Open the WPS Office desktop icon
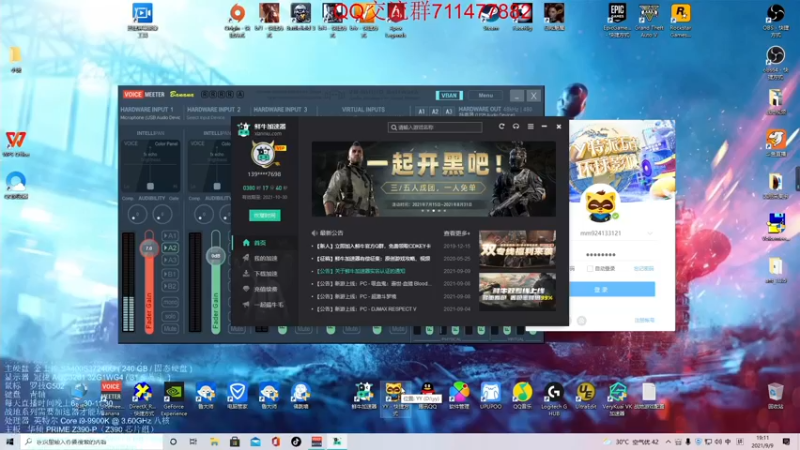The height and width of the screenshot is (450, 800). click(x=16, y=143)
